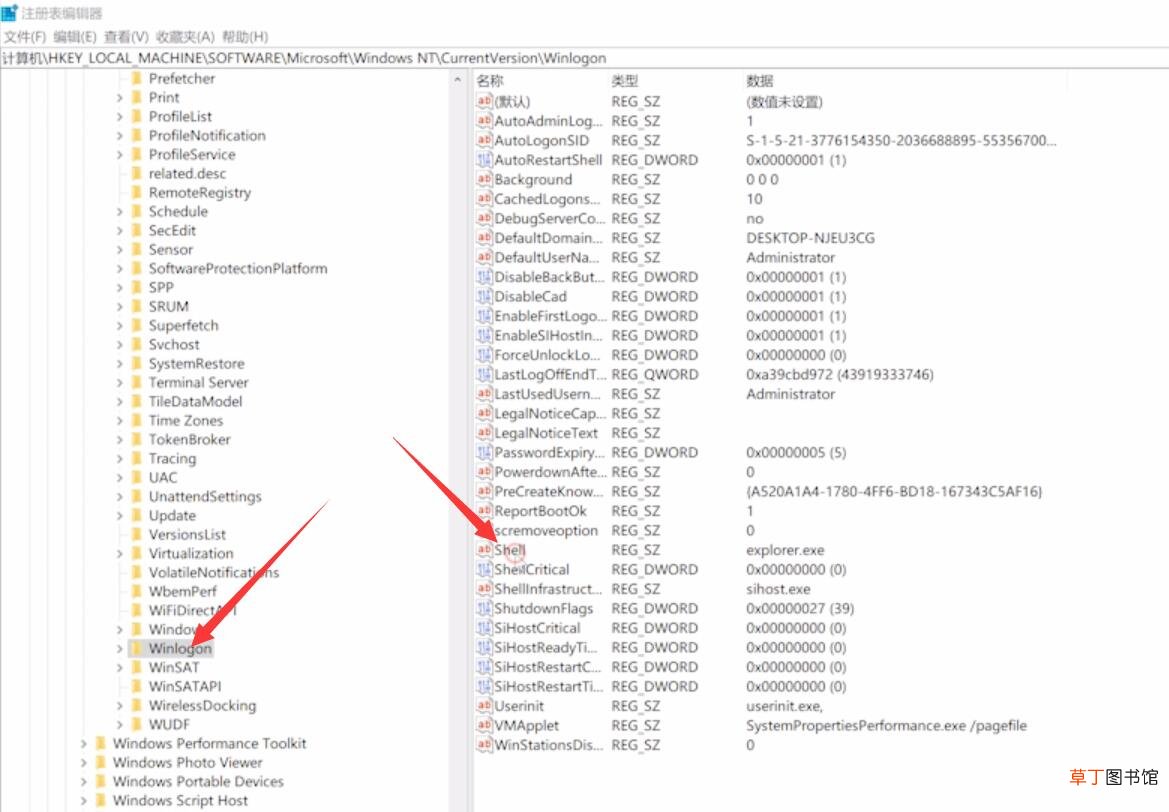Click the tree pane scroll up arrow

458,79
